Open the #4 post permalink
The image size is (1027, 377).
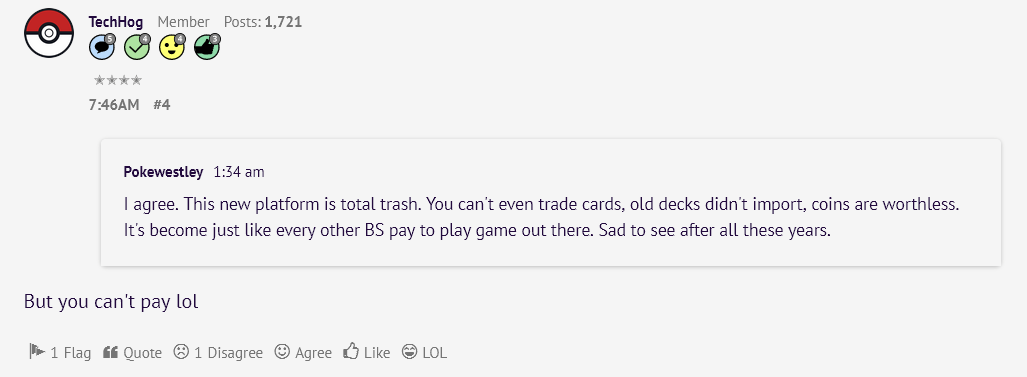pos(162,105)
